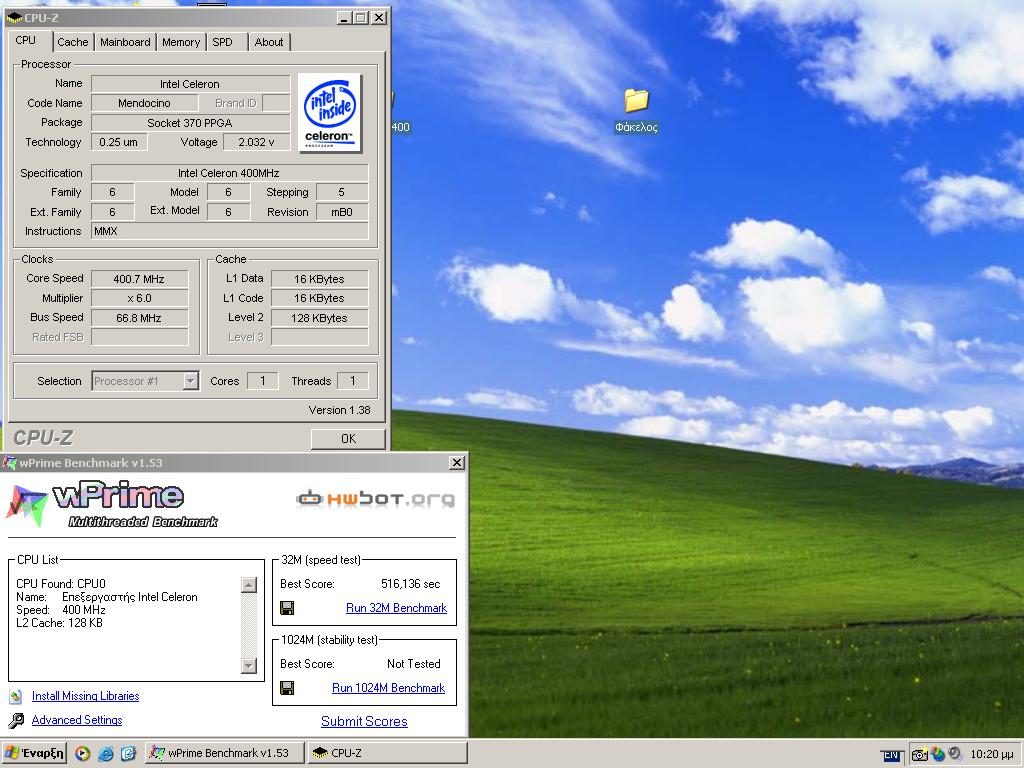The height and width of the screenshot is (768, 1024).
Task: Click the Bus Speed 66.8 MHz value
Action: tap(139, 318)
